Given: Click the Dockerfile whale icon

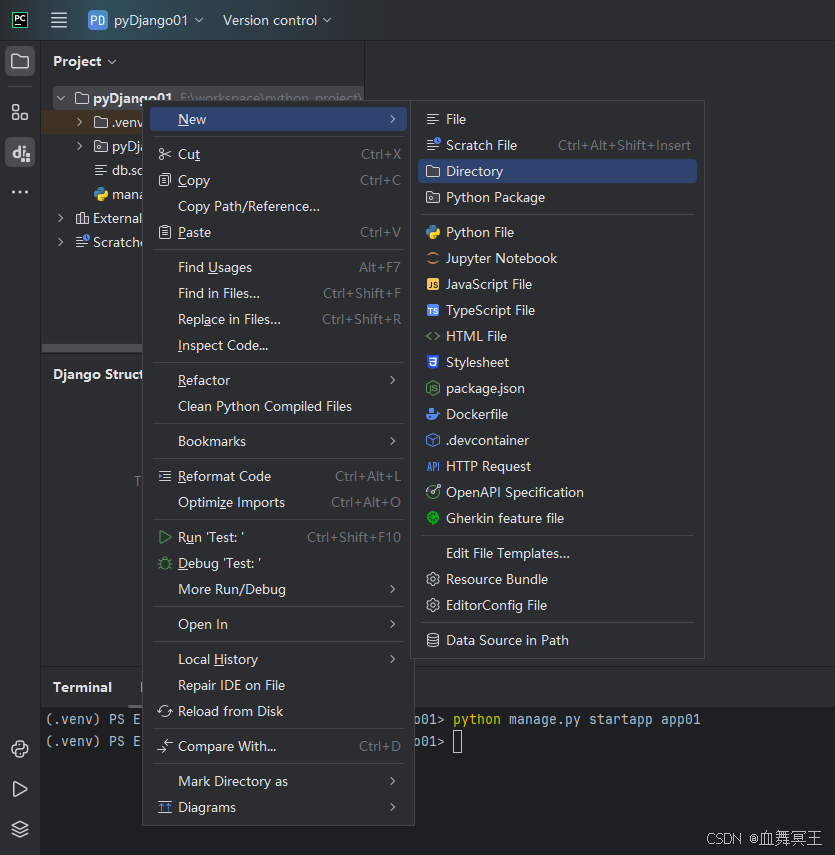Looking at the screenshot, I should click(433, 414).
